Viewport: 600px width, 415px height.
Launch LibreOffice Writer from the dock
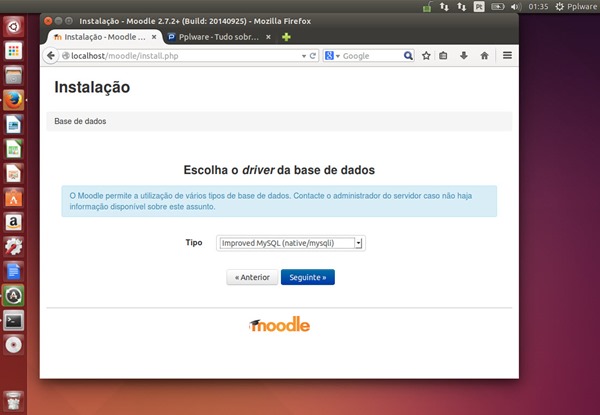coord(13,125)
